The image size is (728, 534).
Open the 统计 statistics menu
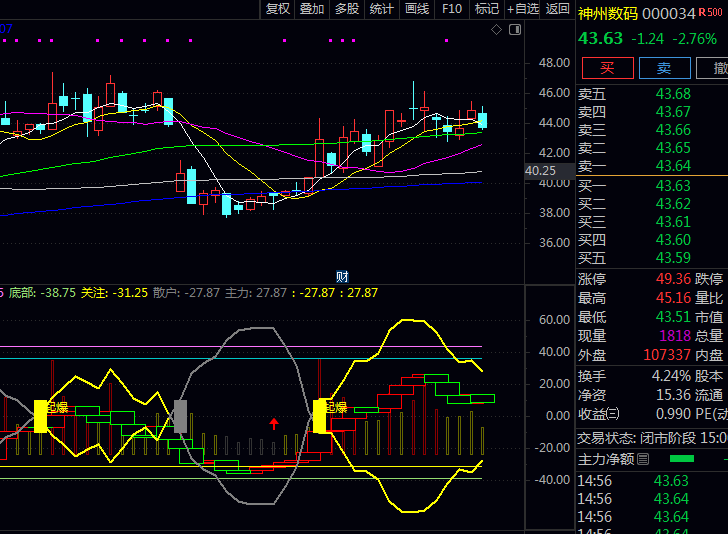click(381, 9)
